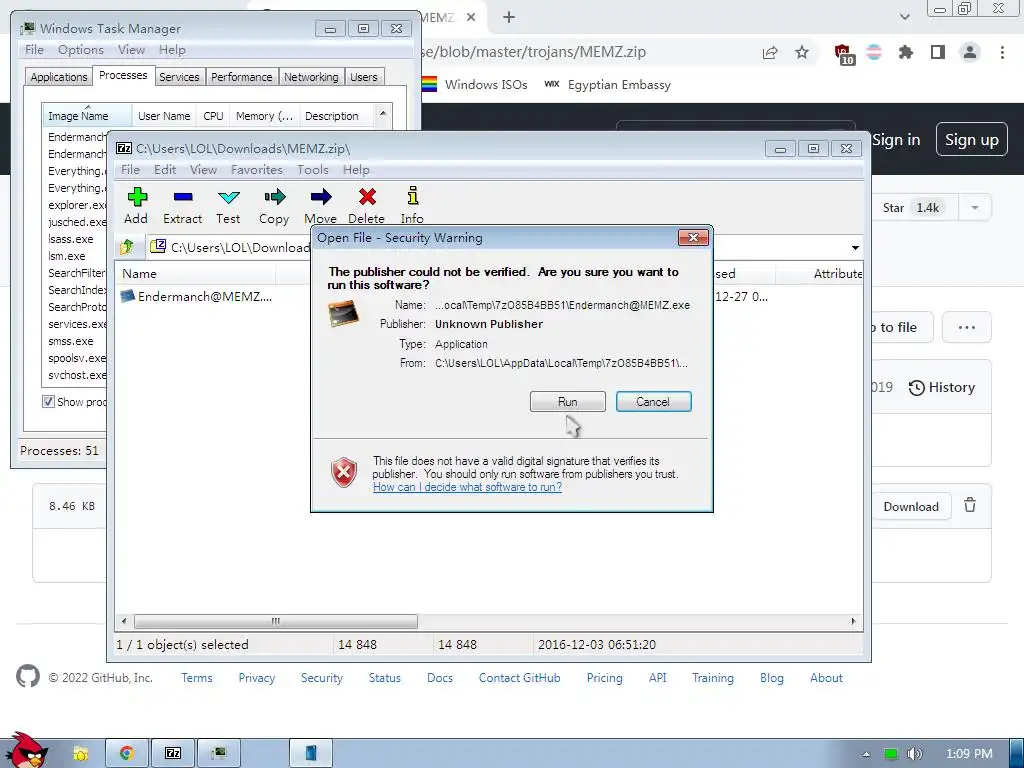Open Windows ISOs bookmark

475,84
